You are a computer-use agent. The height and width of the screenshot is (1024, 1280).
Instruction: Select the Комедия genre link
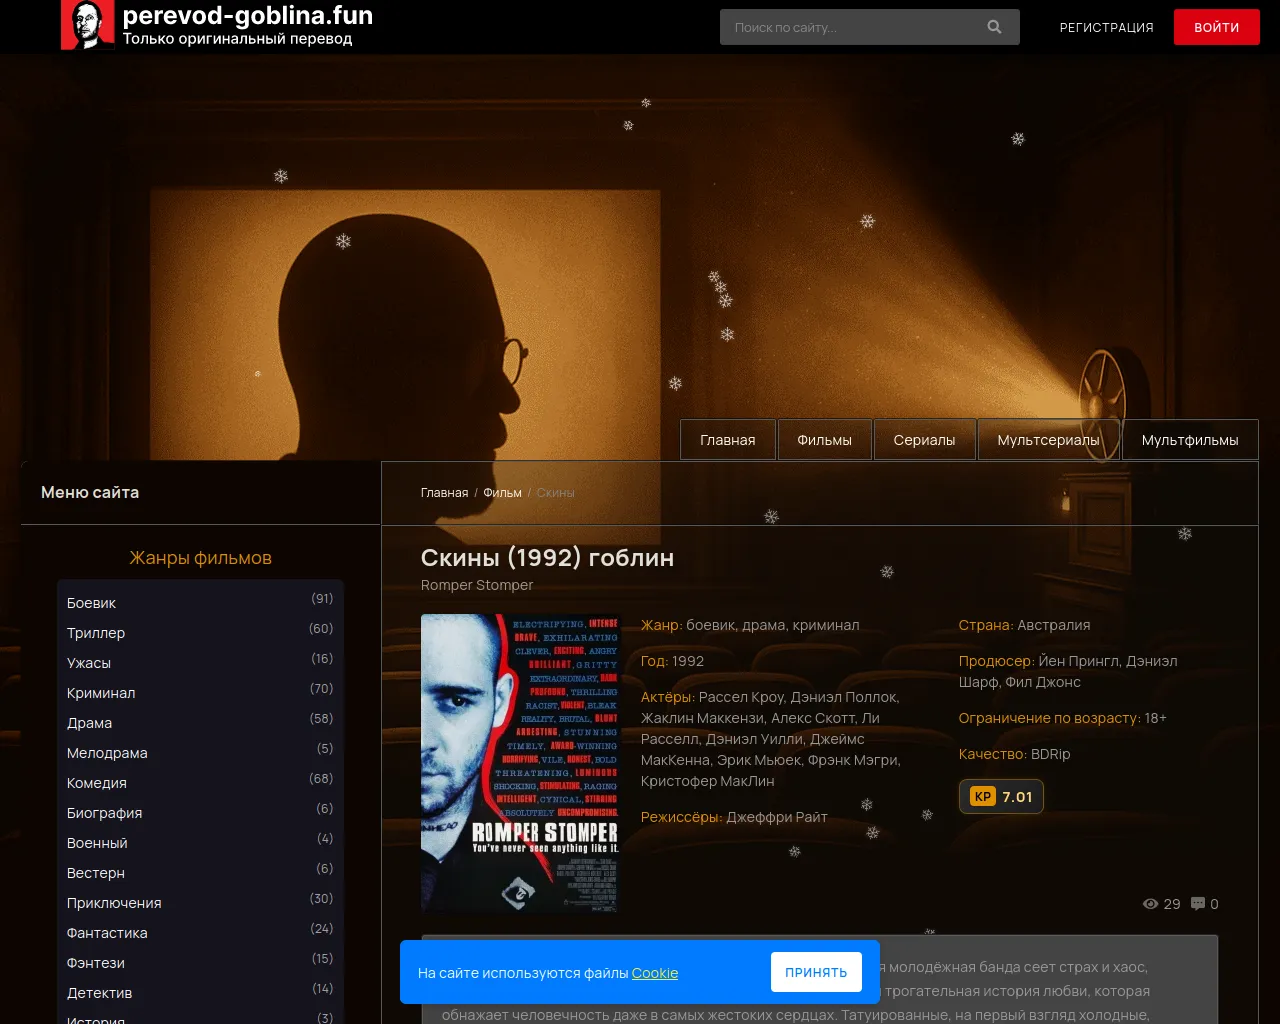click(x=96, y=783)
